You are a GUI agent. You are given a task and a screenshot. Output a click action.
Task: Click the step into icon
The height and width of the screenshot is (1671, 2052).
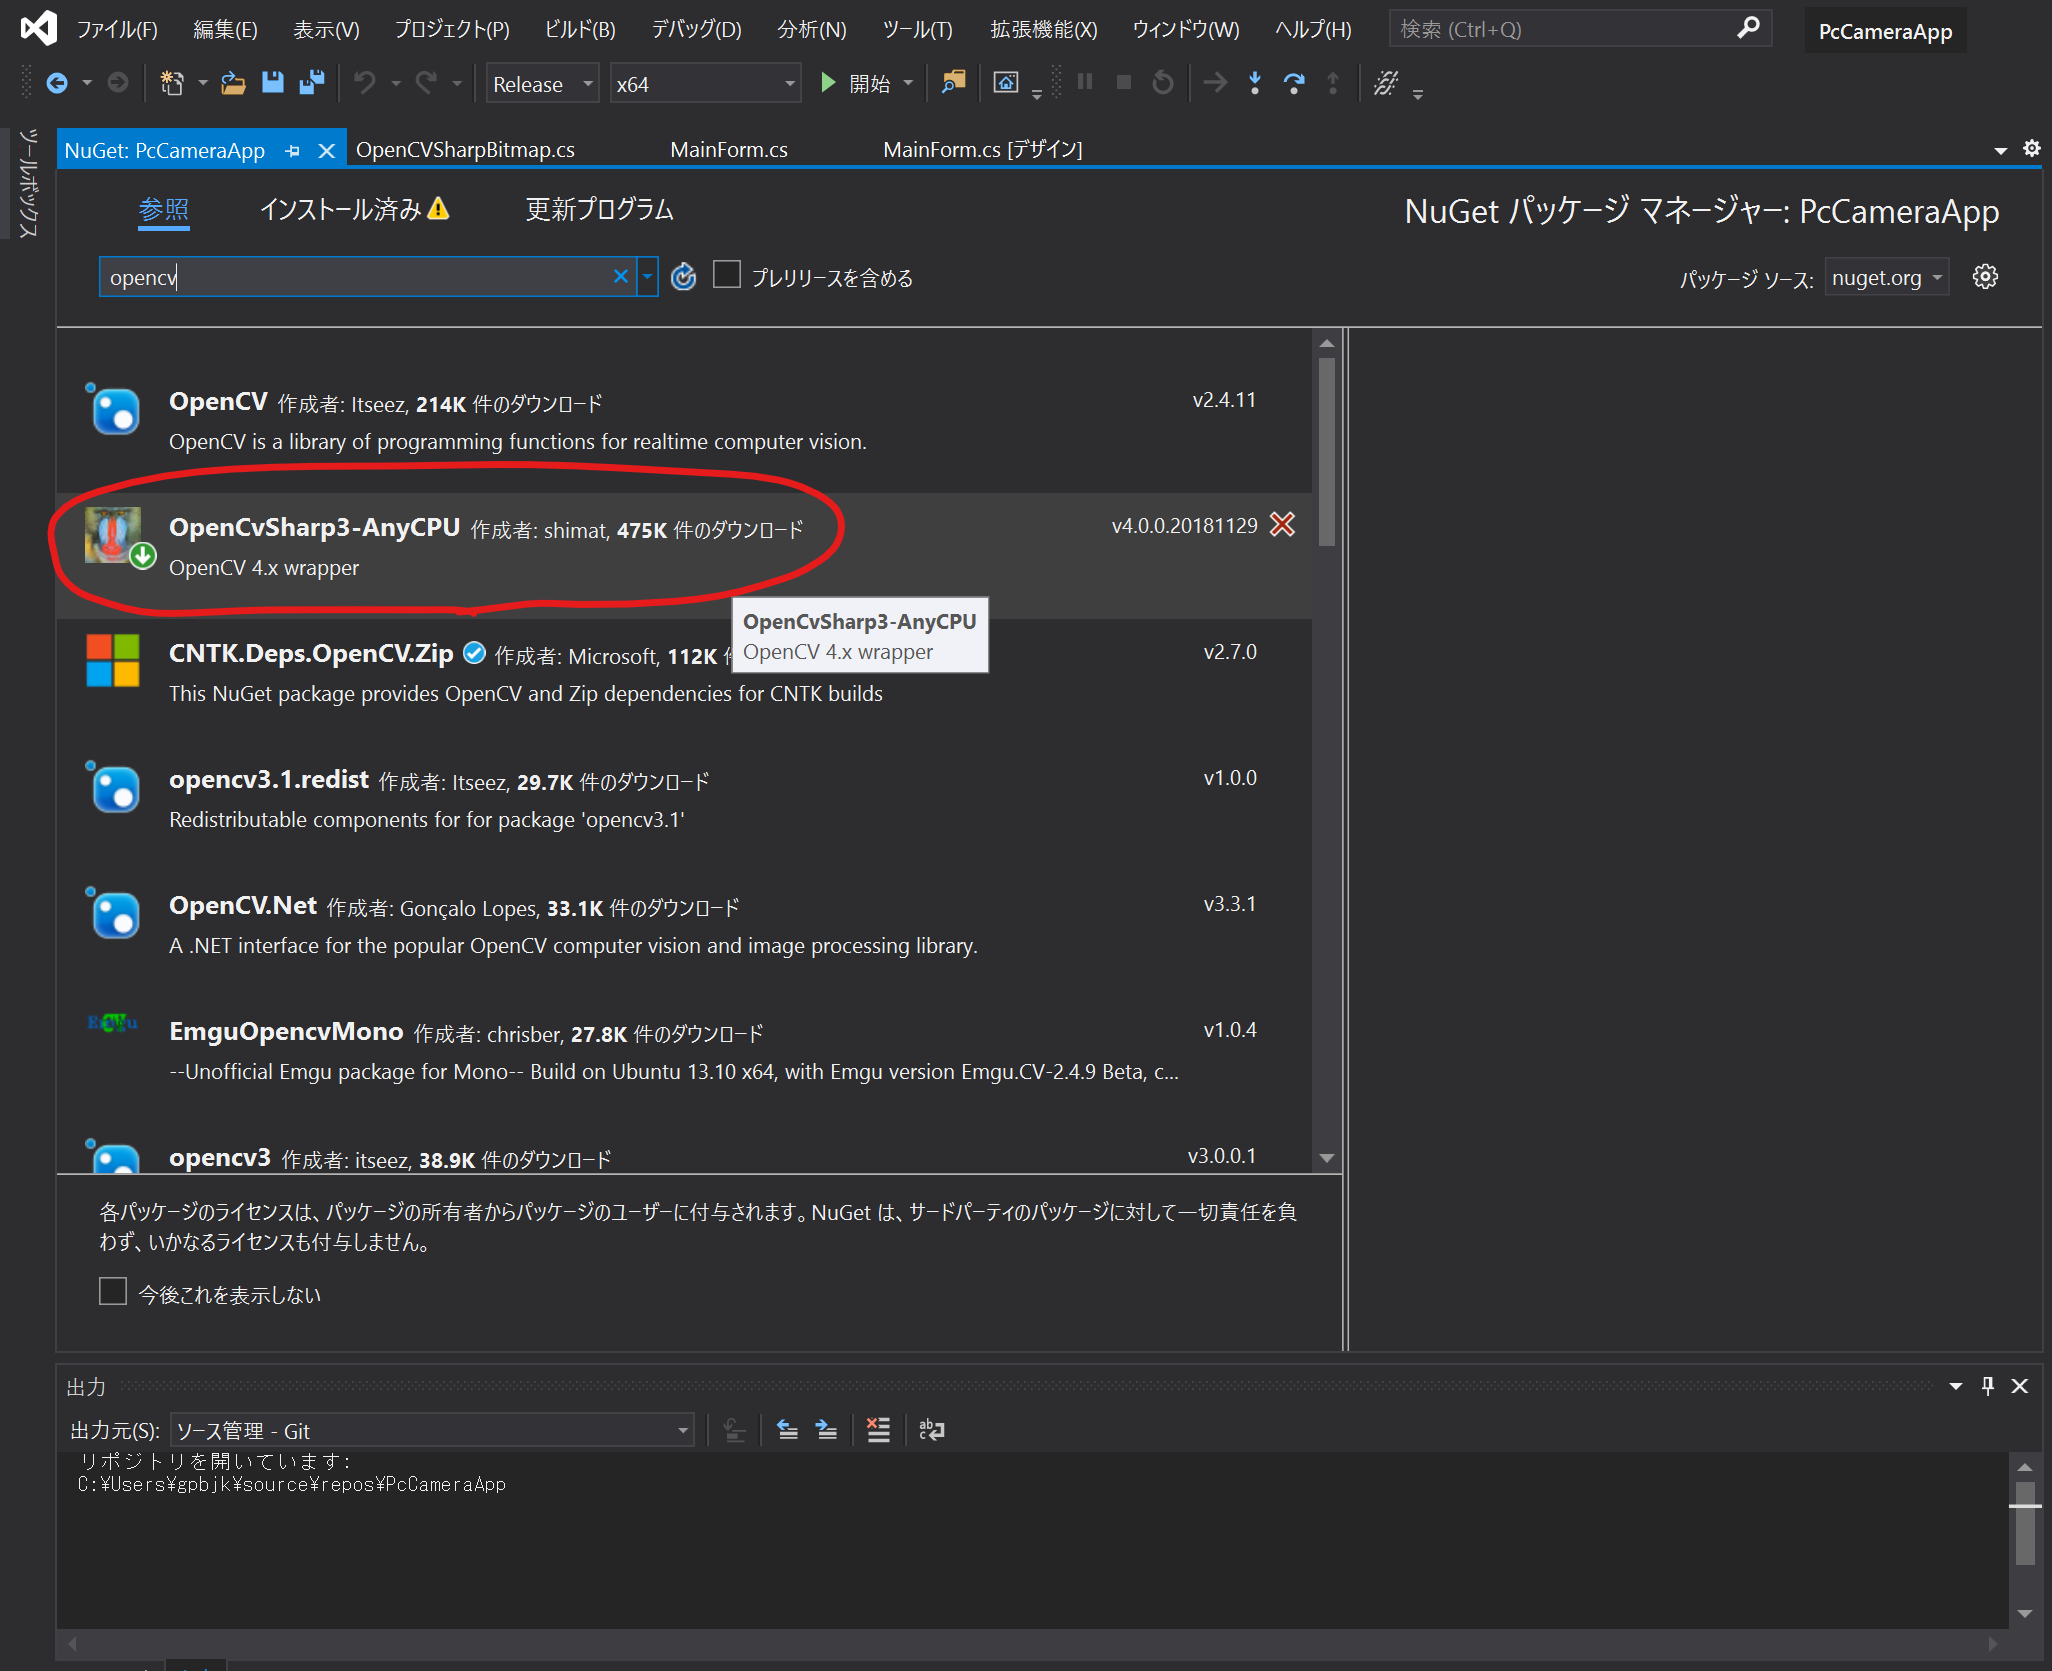tap(1255, 83)
